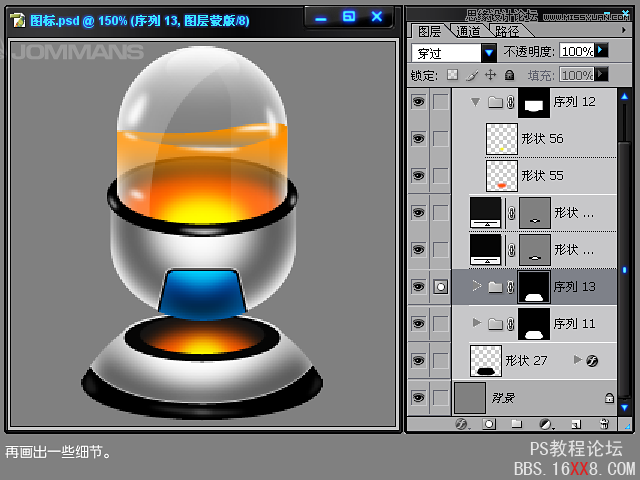
Task: Open the opacity slider arrow
Action: pos(601,50)
